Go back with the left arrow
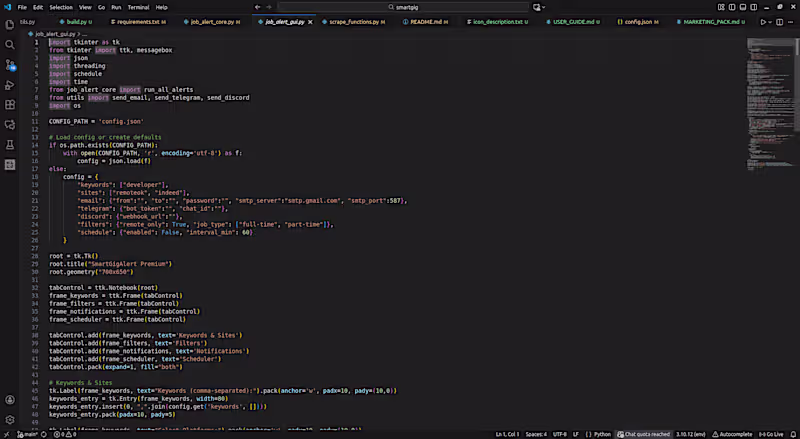The height and width of the screenshot is (439, 800). click(258, 7)
